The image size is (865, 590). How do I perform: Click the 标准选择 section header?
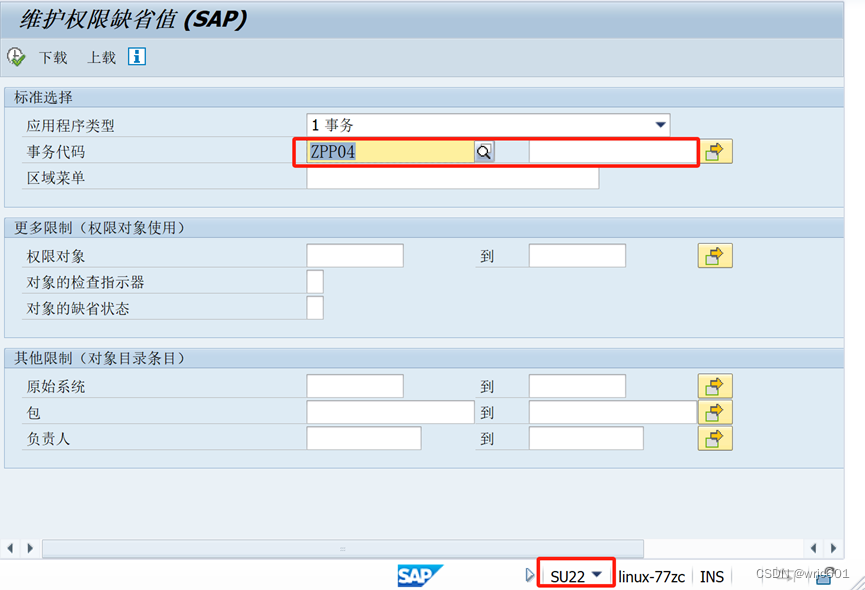424,98
